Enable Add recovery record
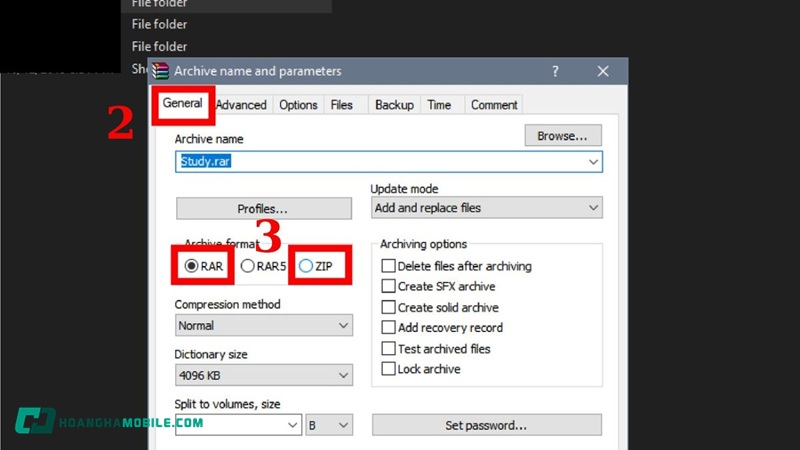The height and width of the screenshot is (450, 800). click(389, 328)
